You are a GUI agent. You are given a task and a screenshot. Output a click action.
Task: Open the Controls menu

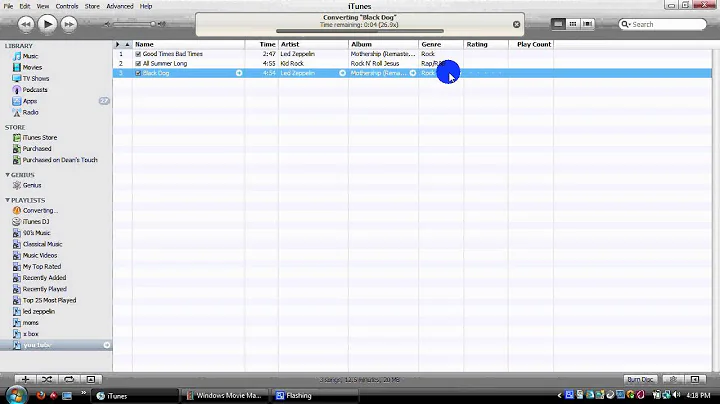pos(67,6)
